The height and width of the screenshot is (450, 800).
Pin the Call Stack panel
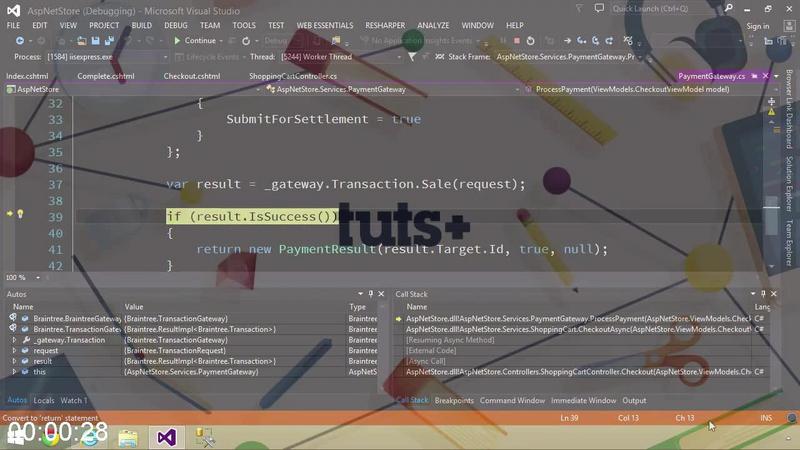pos(763,294)
